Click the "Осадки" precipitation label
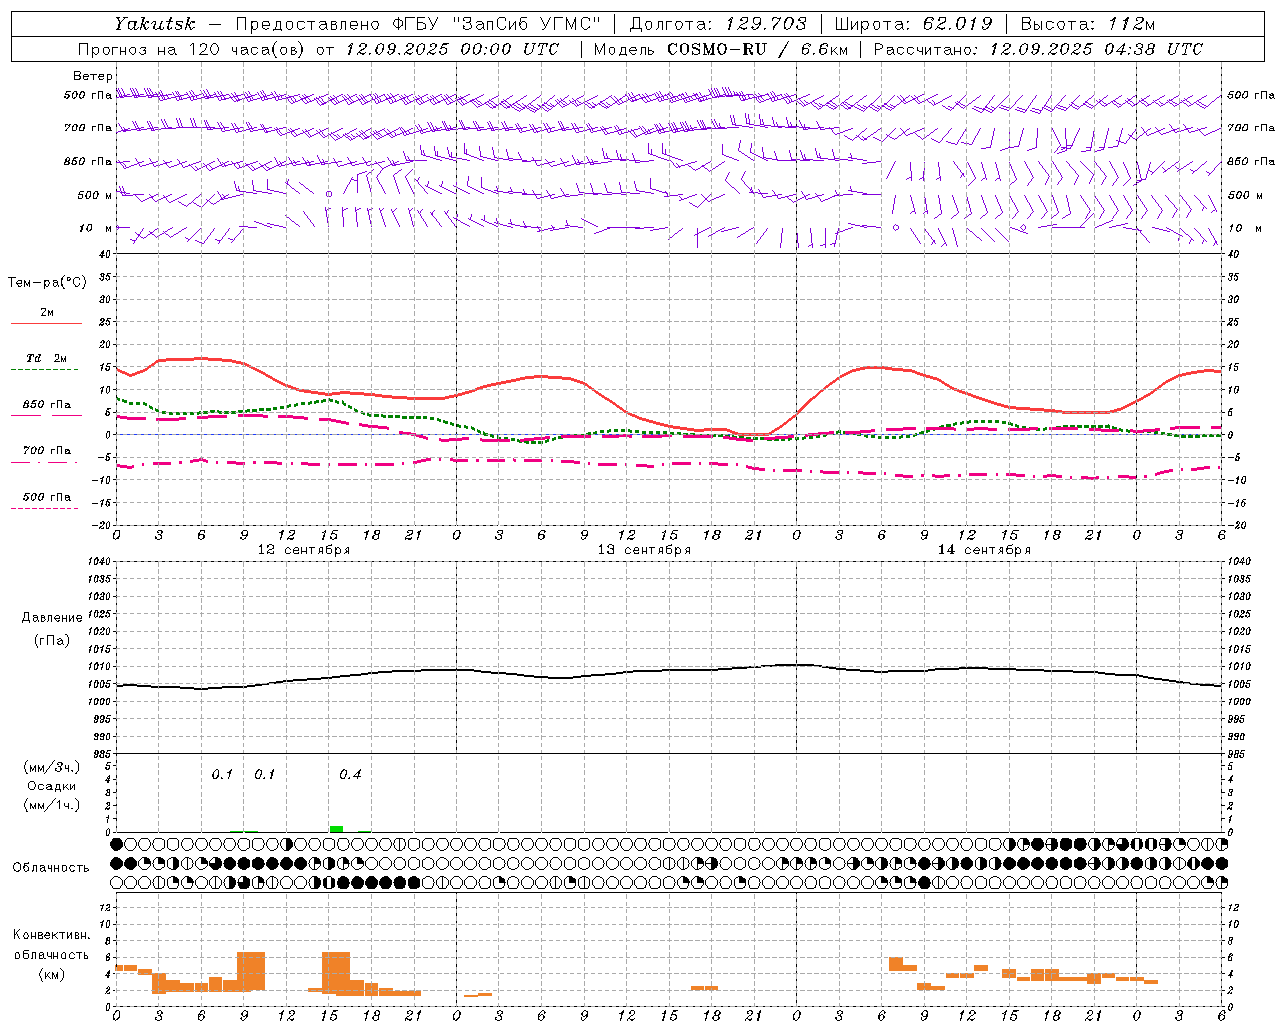This screenshot has height=1024, width=1280. coord(52,786)
